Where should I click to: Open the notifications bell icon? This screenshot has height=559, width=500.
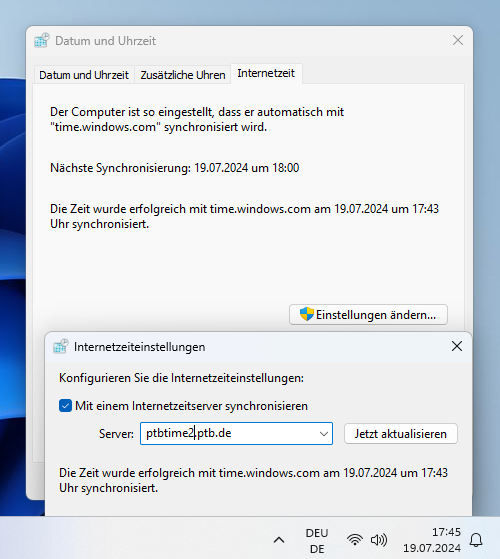(x=476, y=540)
